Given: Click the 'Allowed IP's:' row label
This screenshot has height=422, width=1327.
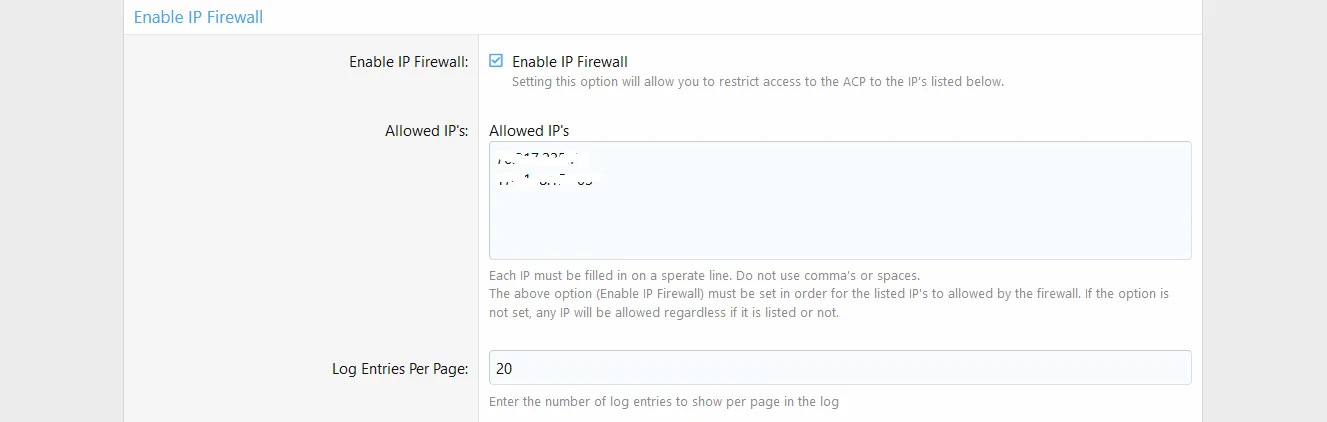Looking at the screenshot, I should click(x=426, y=131).
